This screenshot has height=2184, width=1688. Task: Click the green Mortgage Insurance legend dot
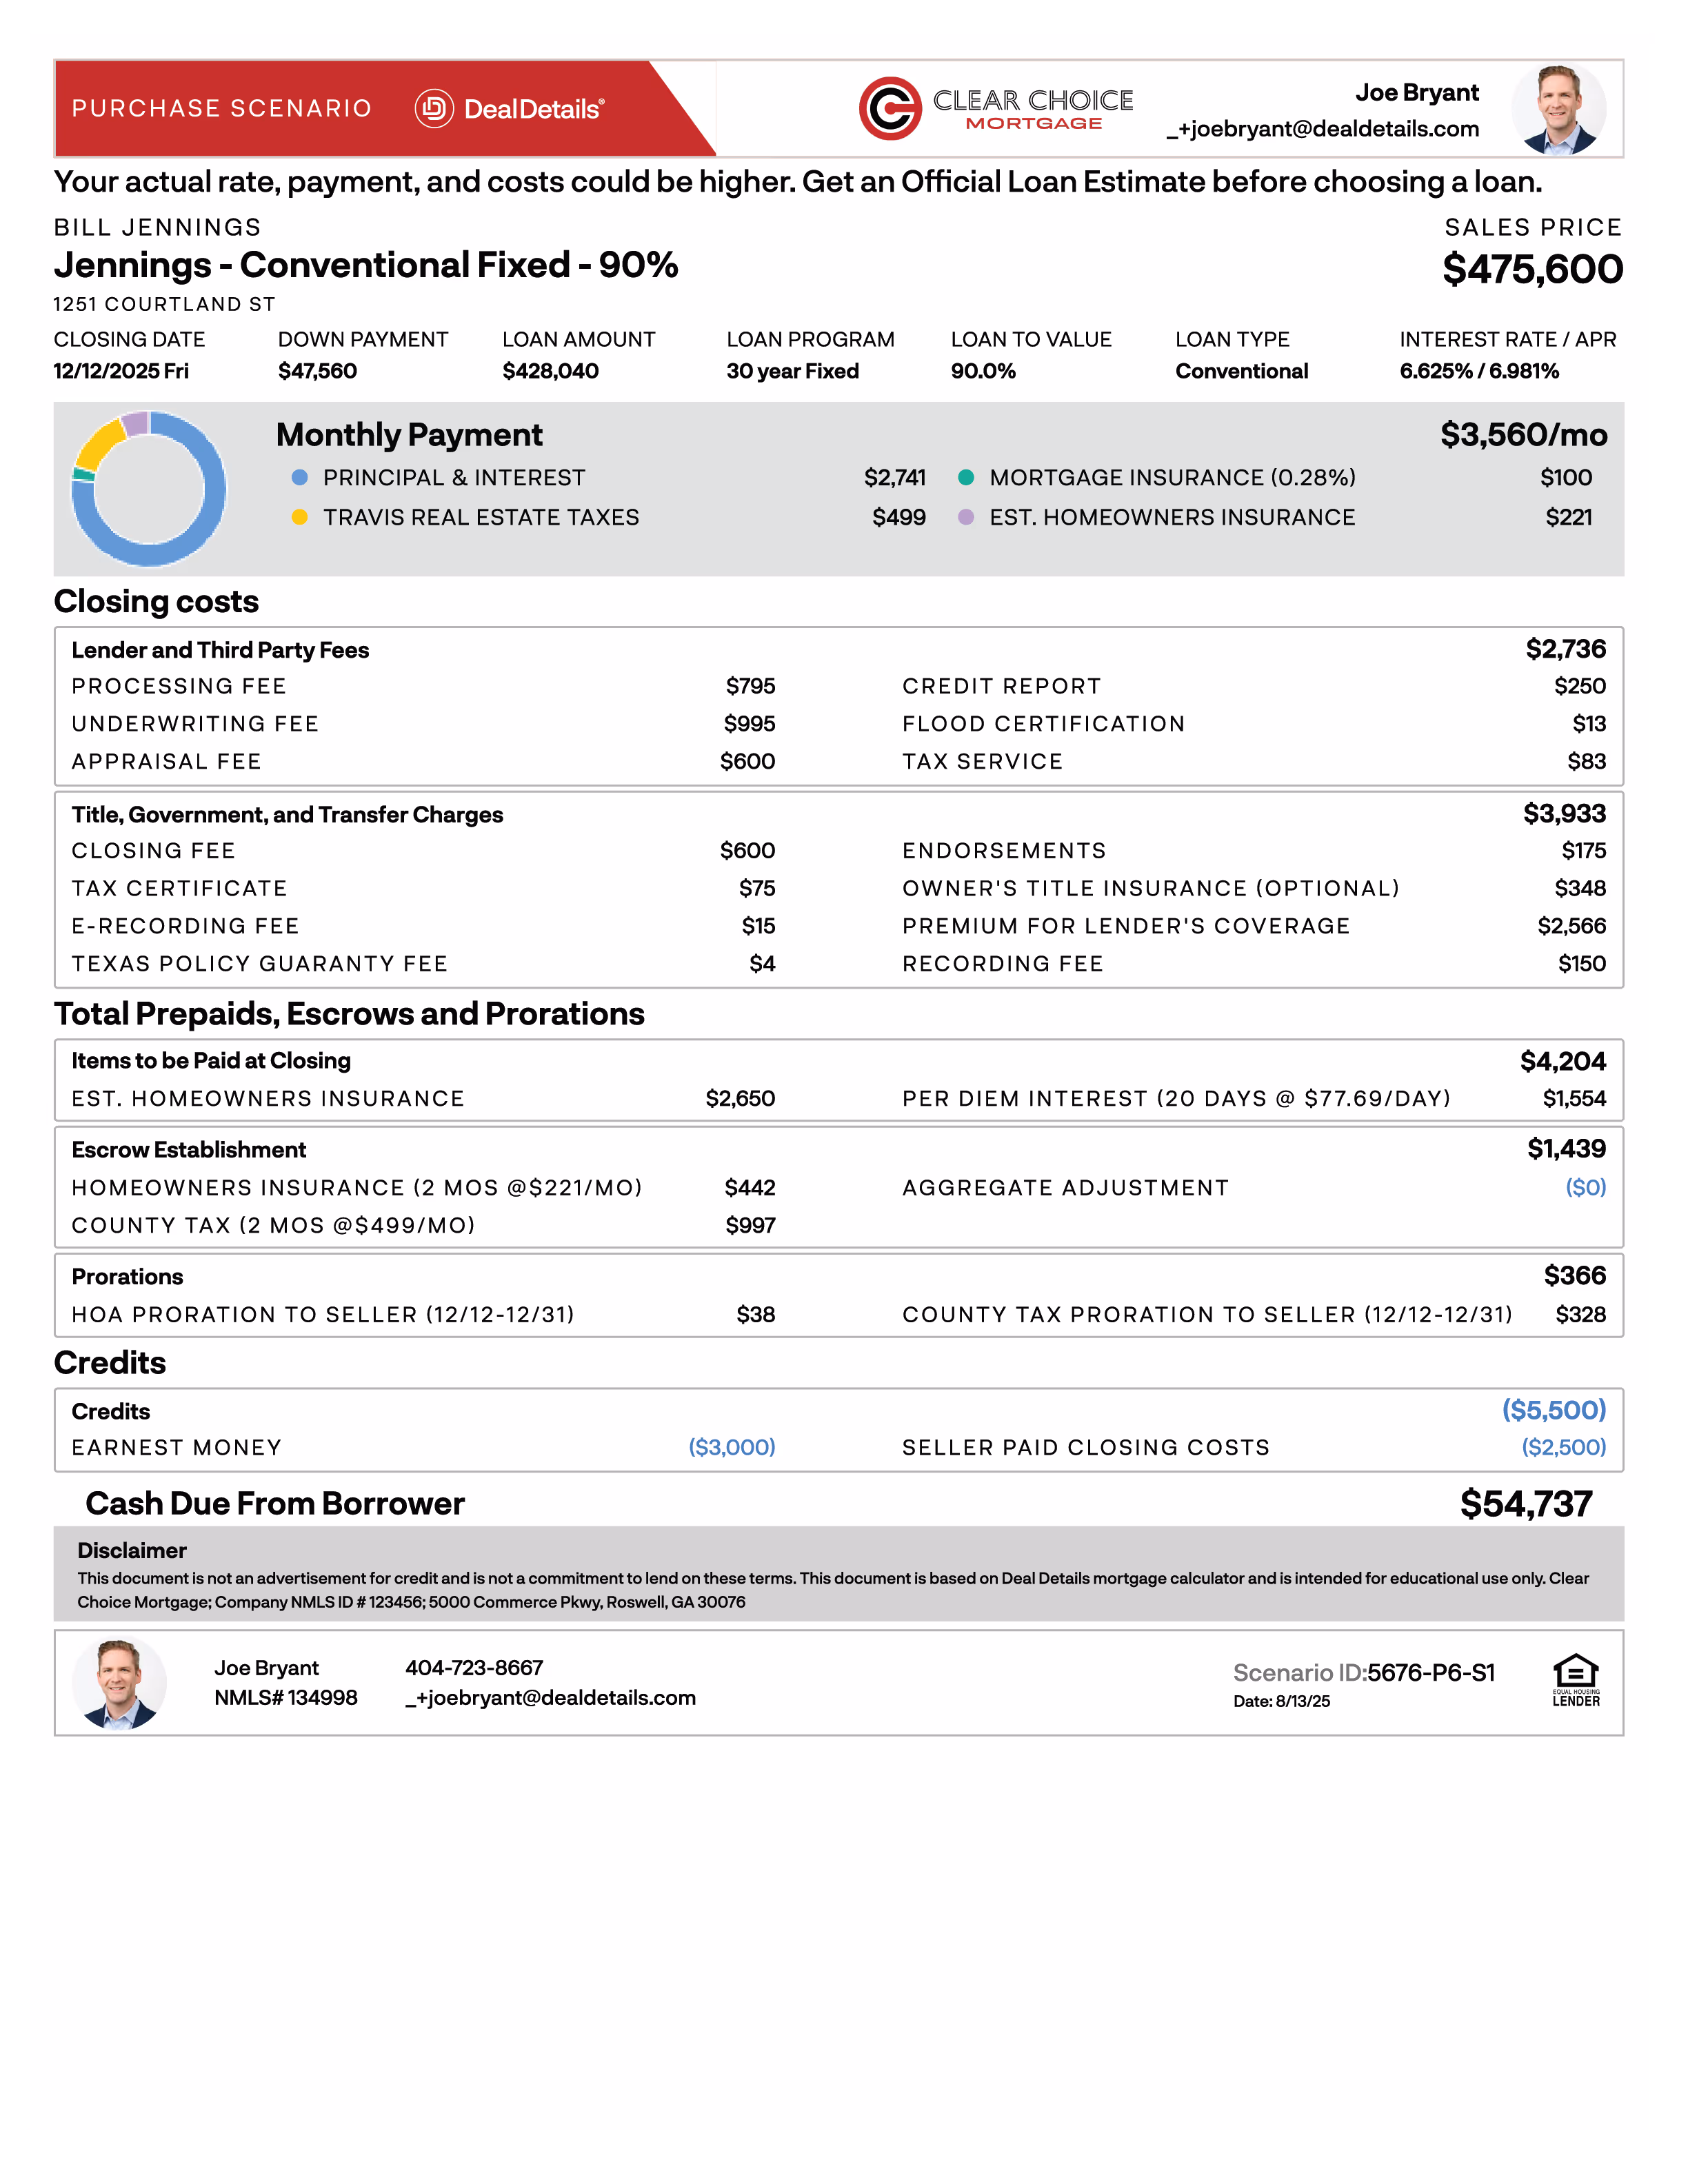966,478
